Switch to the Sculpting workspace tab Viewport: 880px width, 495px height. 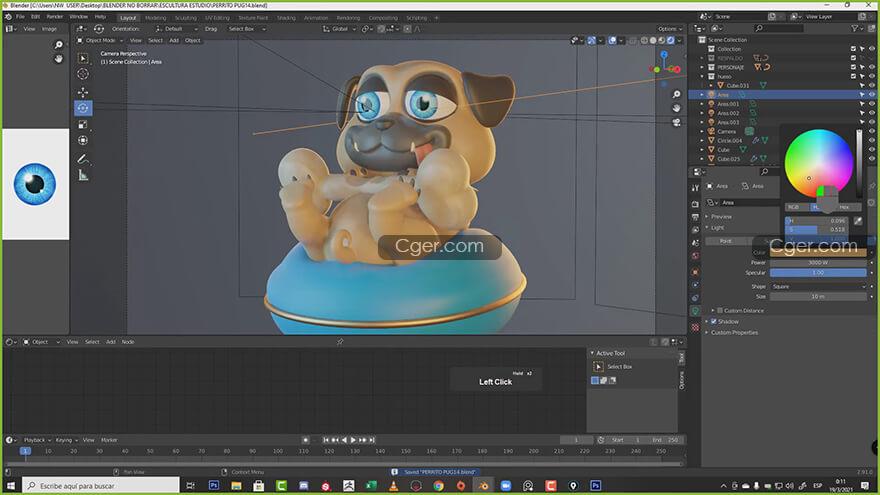pyautogui.click(x=185, y=18)
